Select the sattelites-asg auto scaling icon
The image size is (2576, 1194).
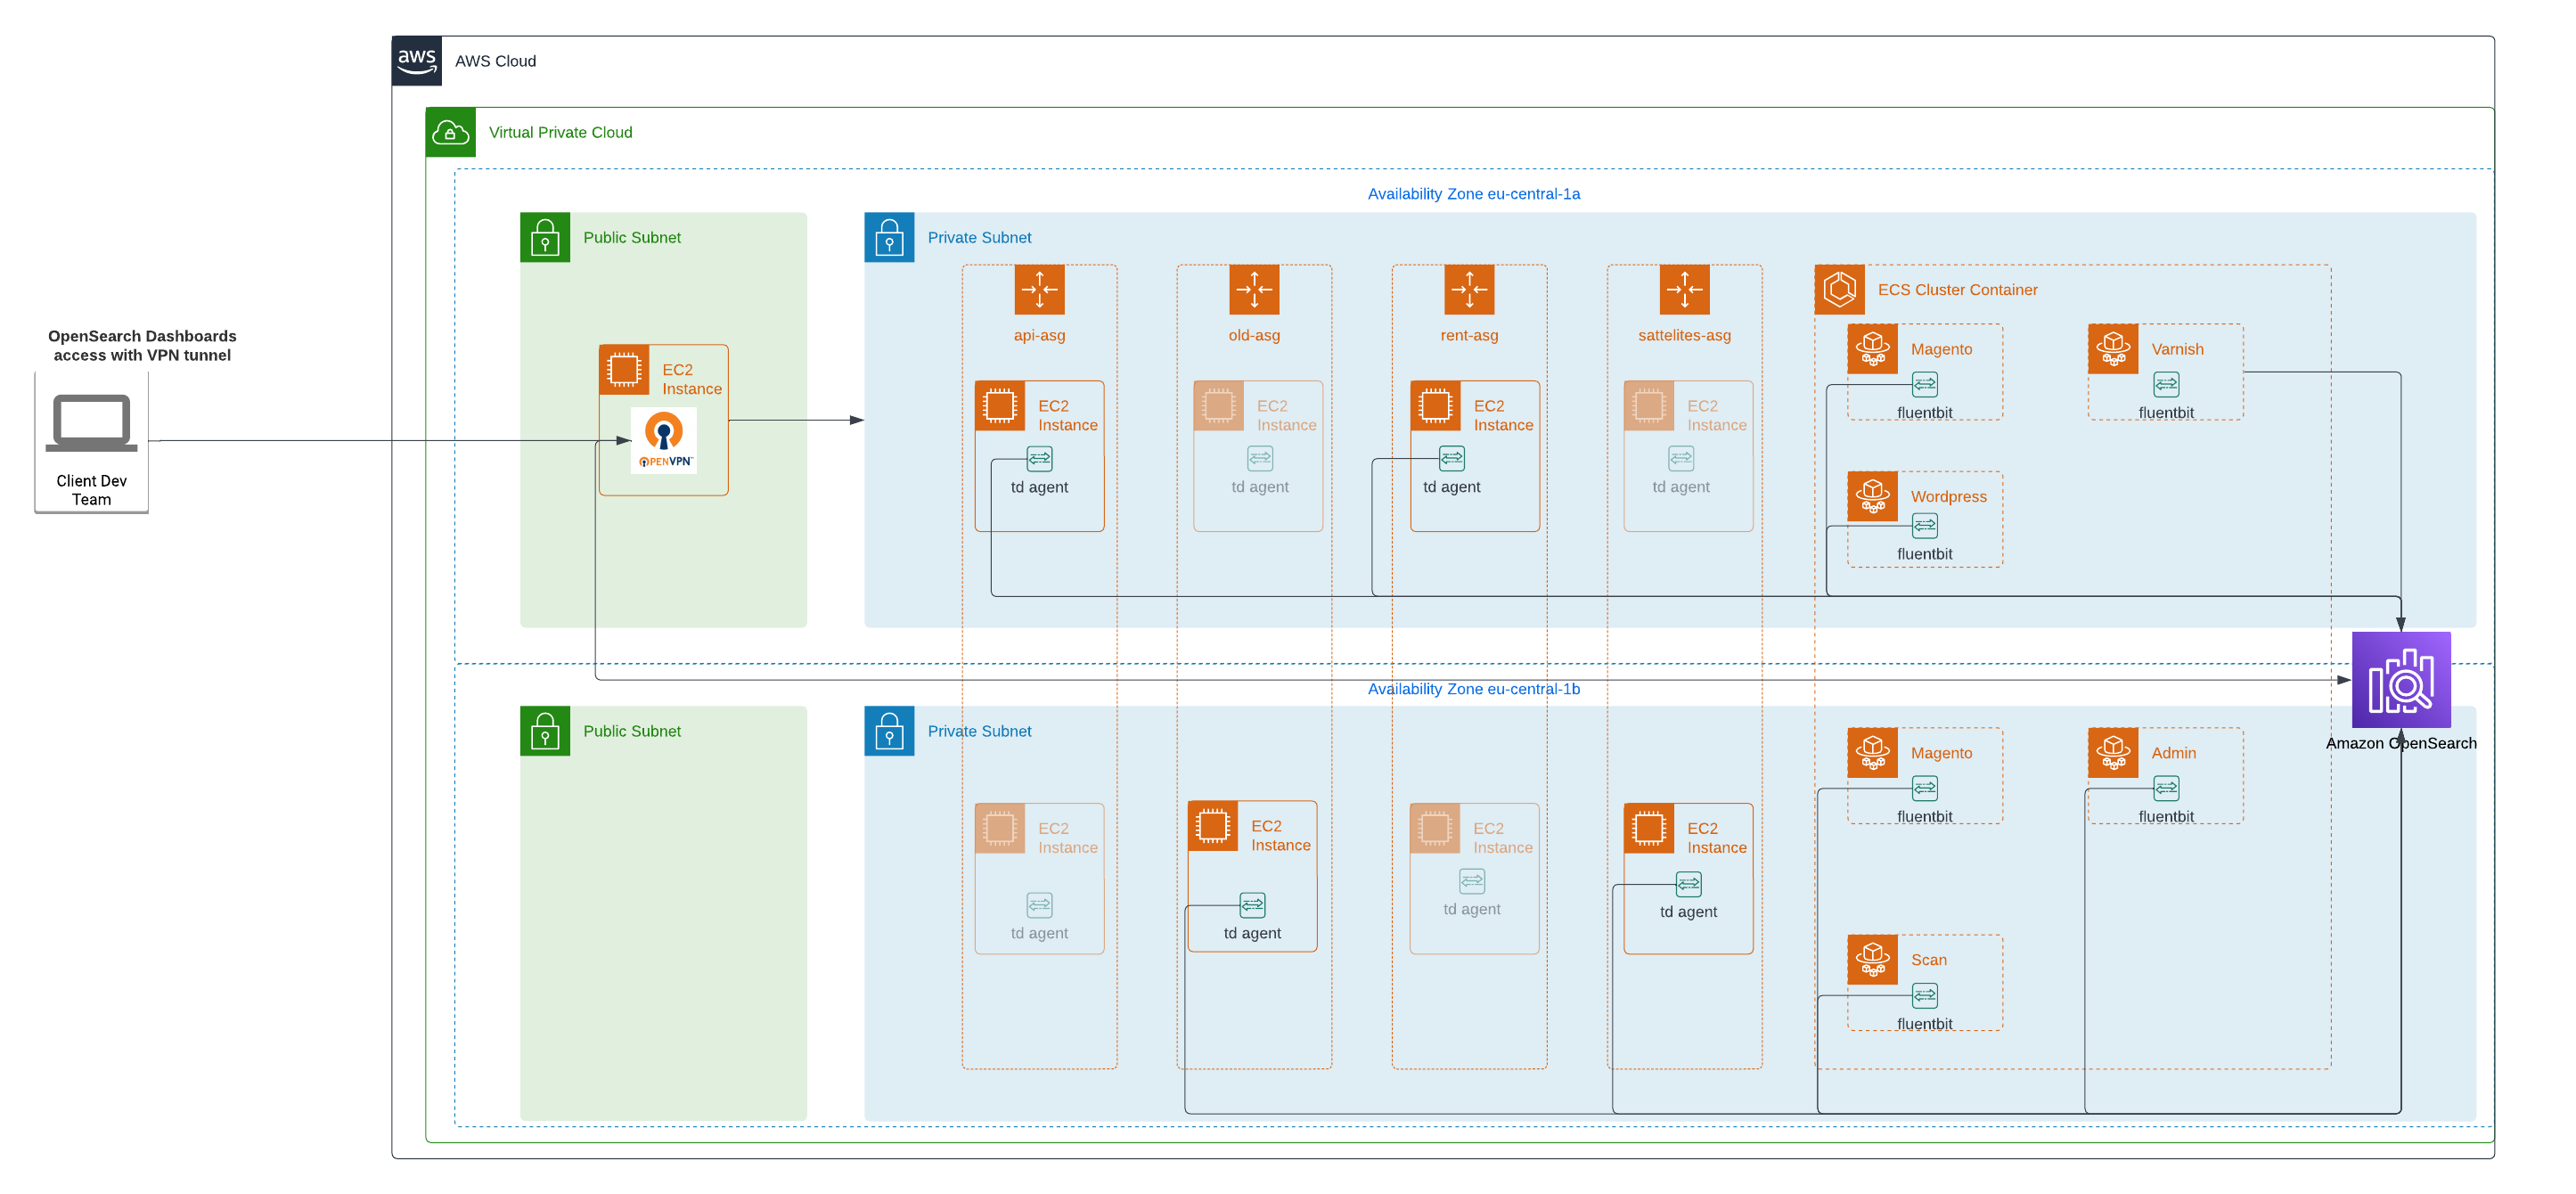coord(1684,290)
